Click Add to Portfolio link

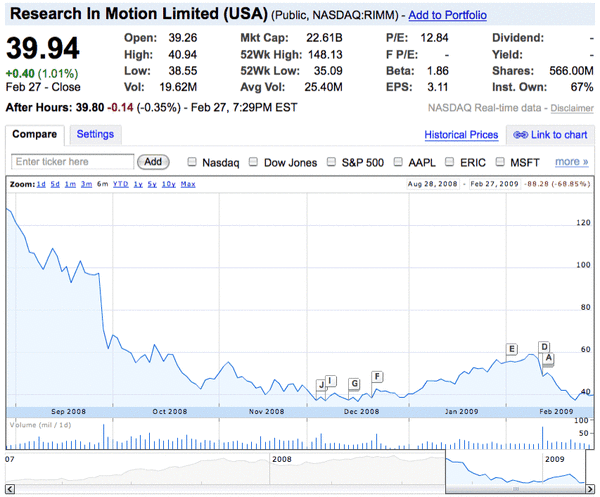click(447, 15)
